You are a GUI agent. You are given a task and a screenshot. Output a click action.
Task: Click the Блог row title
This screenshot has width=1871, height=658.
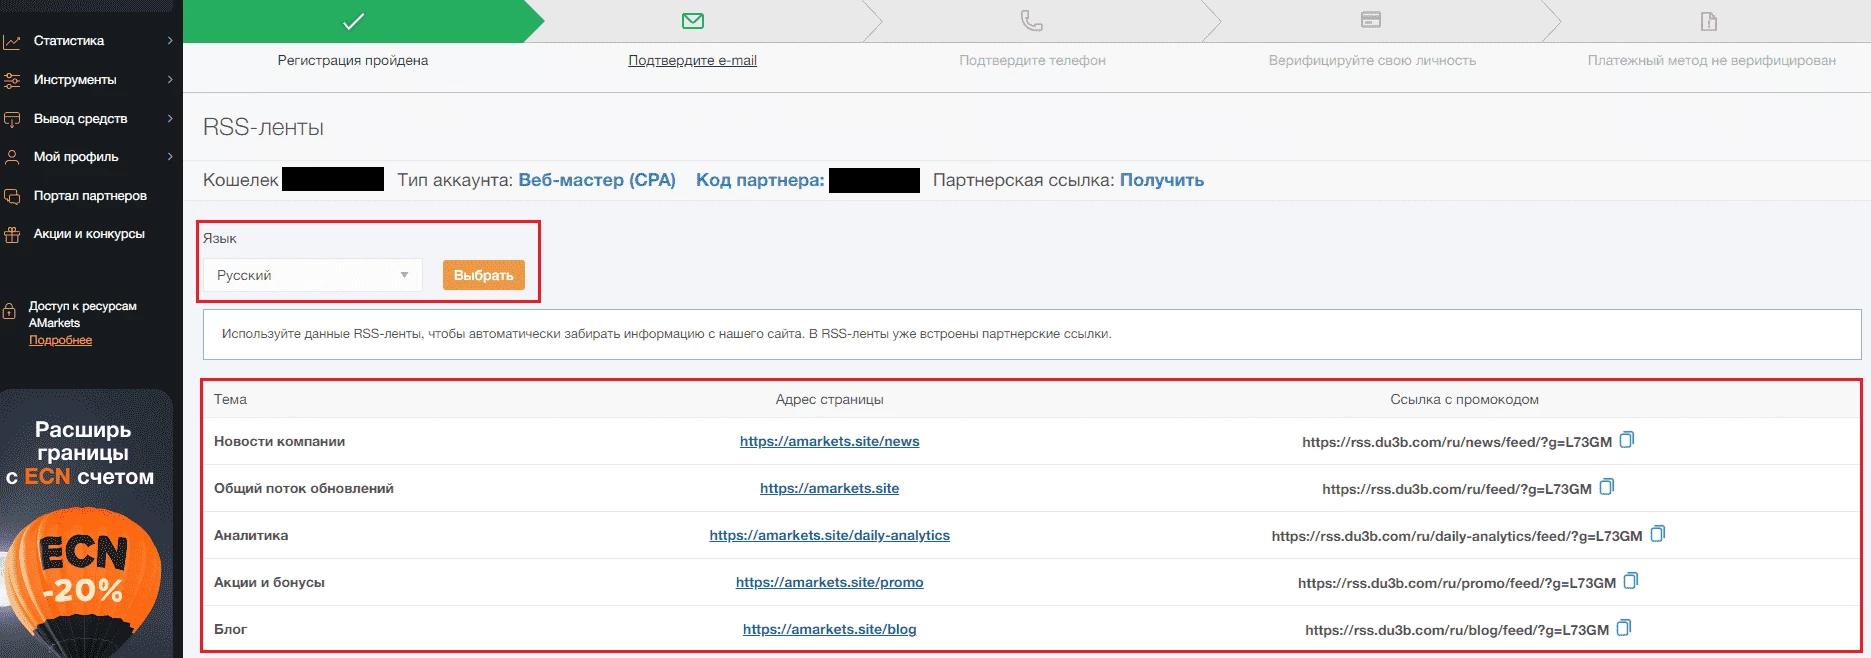pos(230,629)
